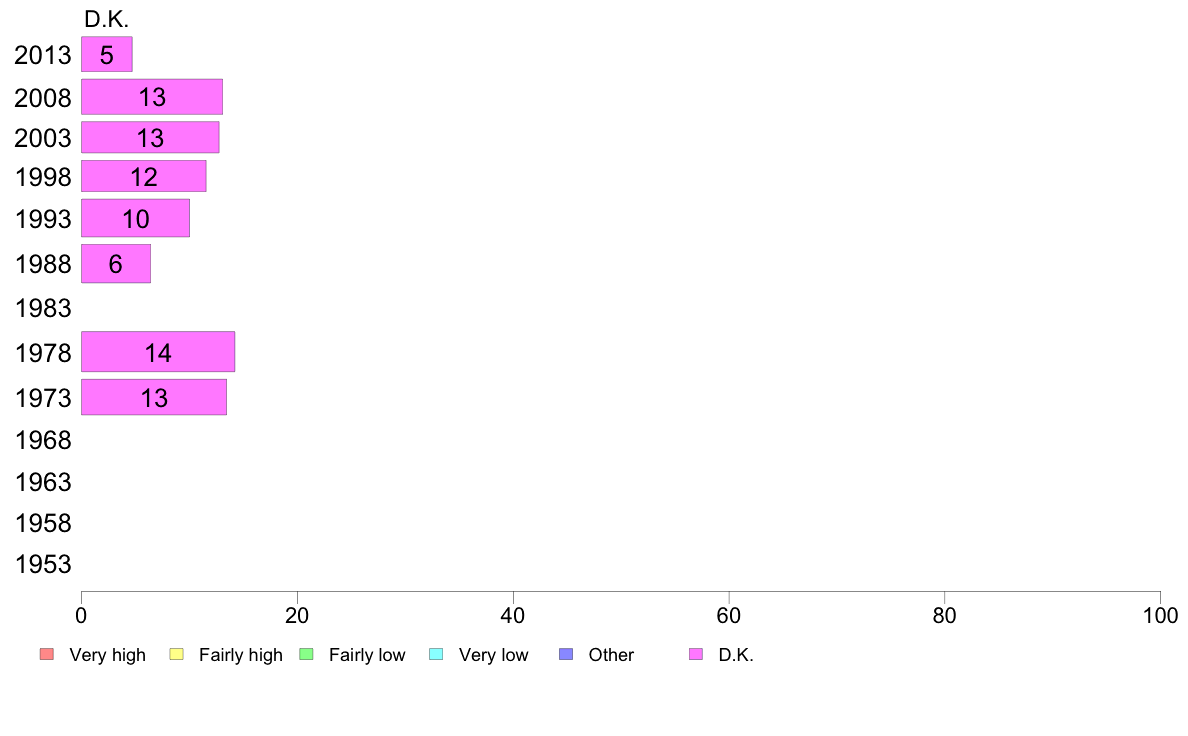Select the 1988 bar showing 6
This screenshot has width=1188, height=736.
pos(116,264)
